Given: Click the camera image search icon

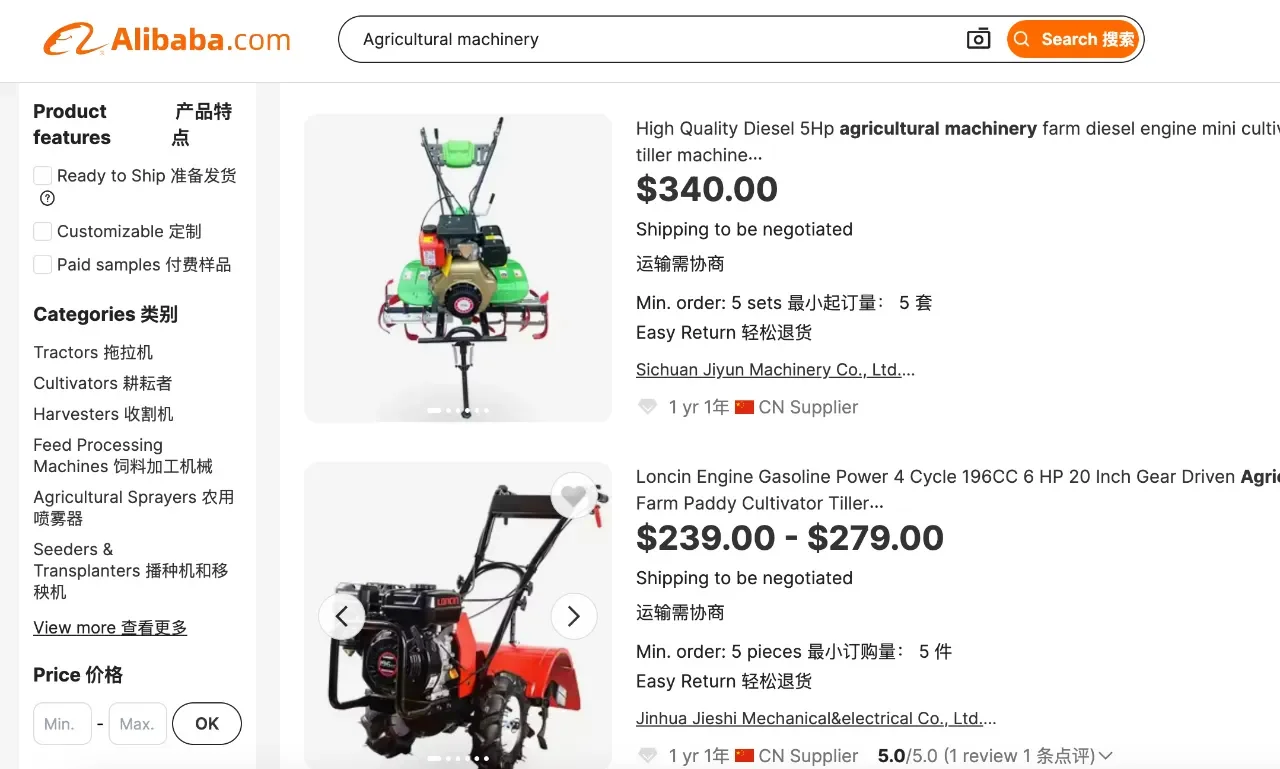Looking at the screenshot, I should coord(978,39).
